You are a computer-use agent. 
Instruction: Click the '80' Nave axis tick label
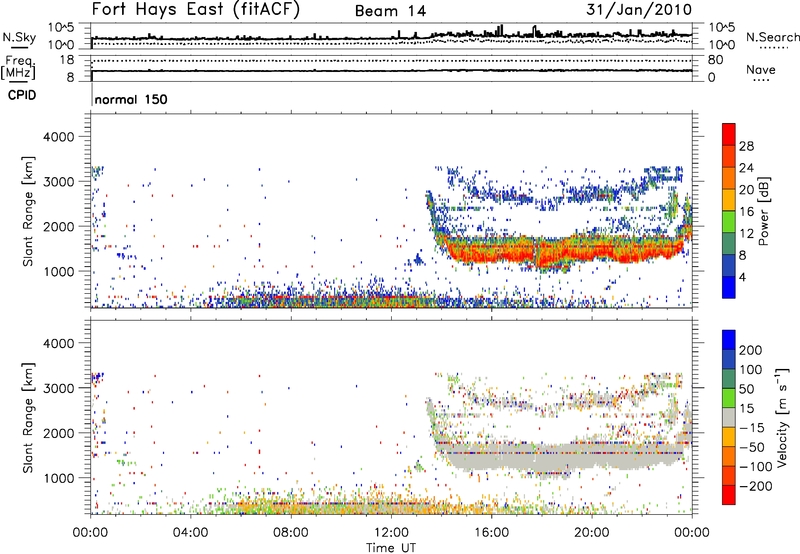(x=715, y=60)
